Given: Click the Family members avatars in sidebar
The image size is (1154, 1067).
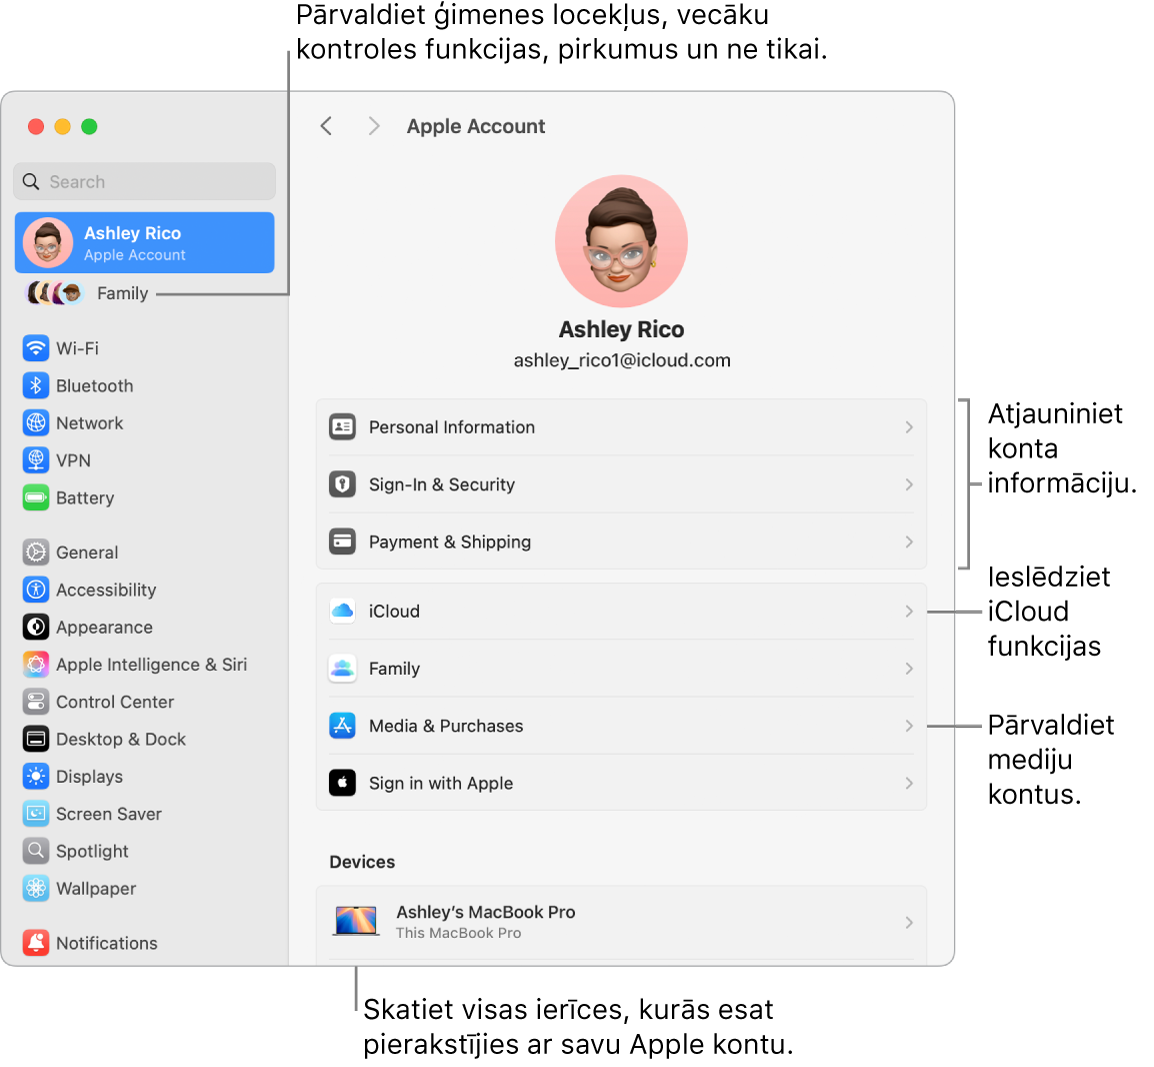Looking at the screenshot, I should coord(54,294).
